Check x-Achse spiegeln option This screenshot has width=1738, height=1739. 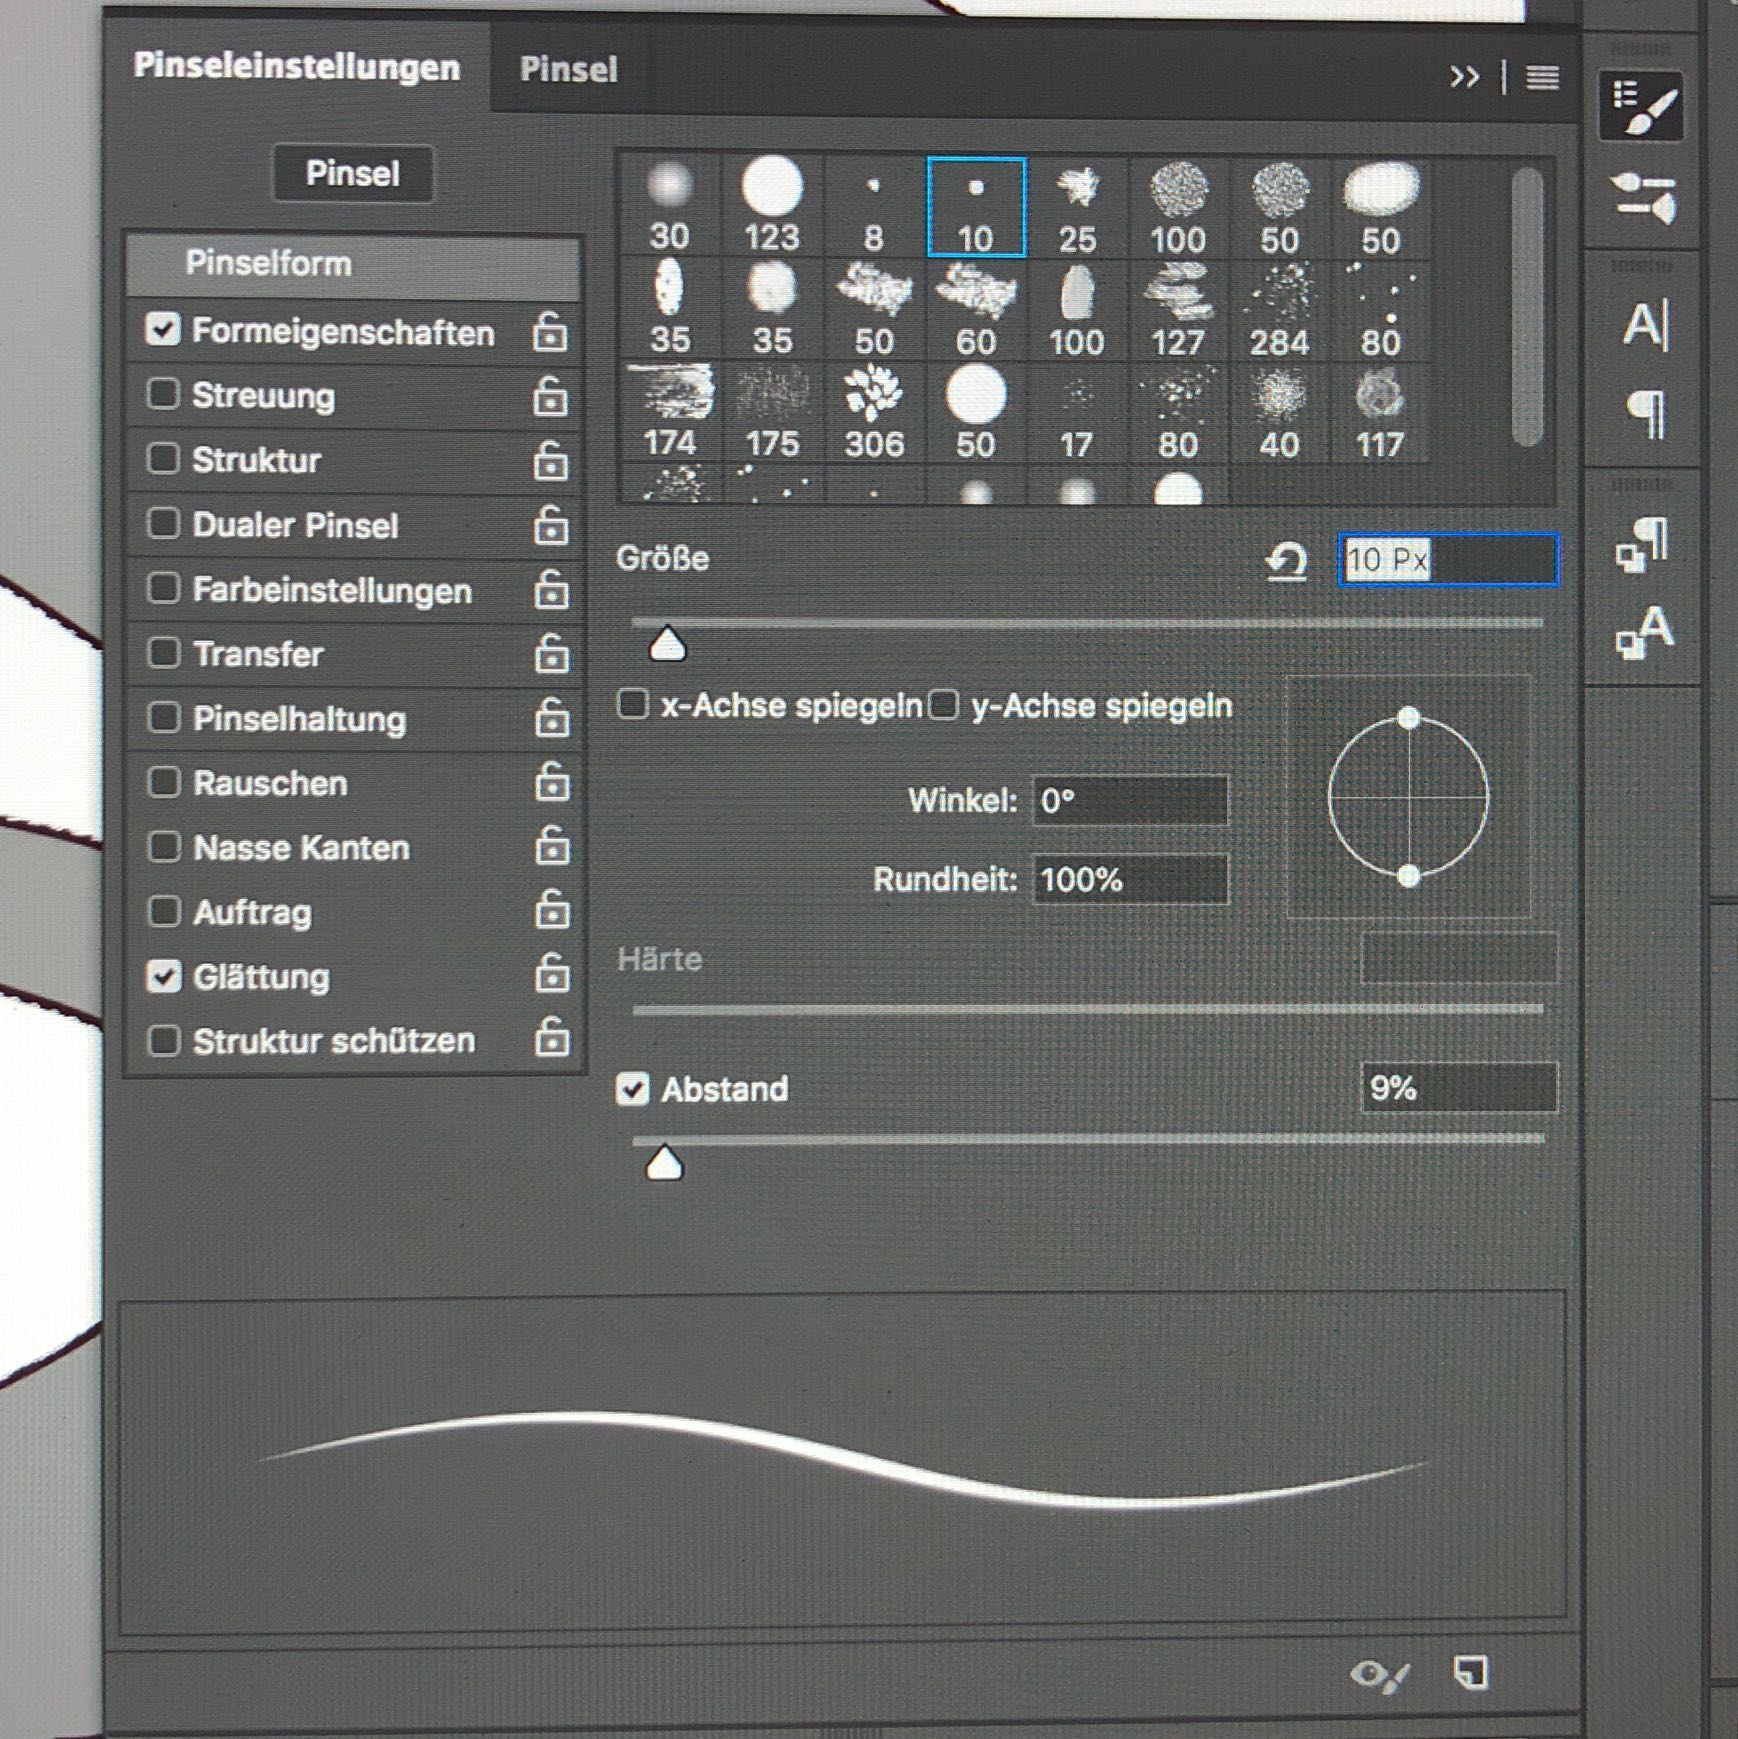(633, 704)
